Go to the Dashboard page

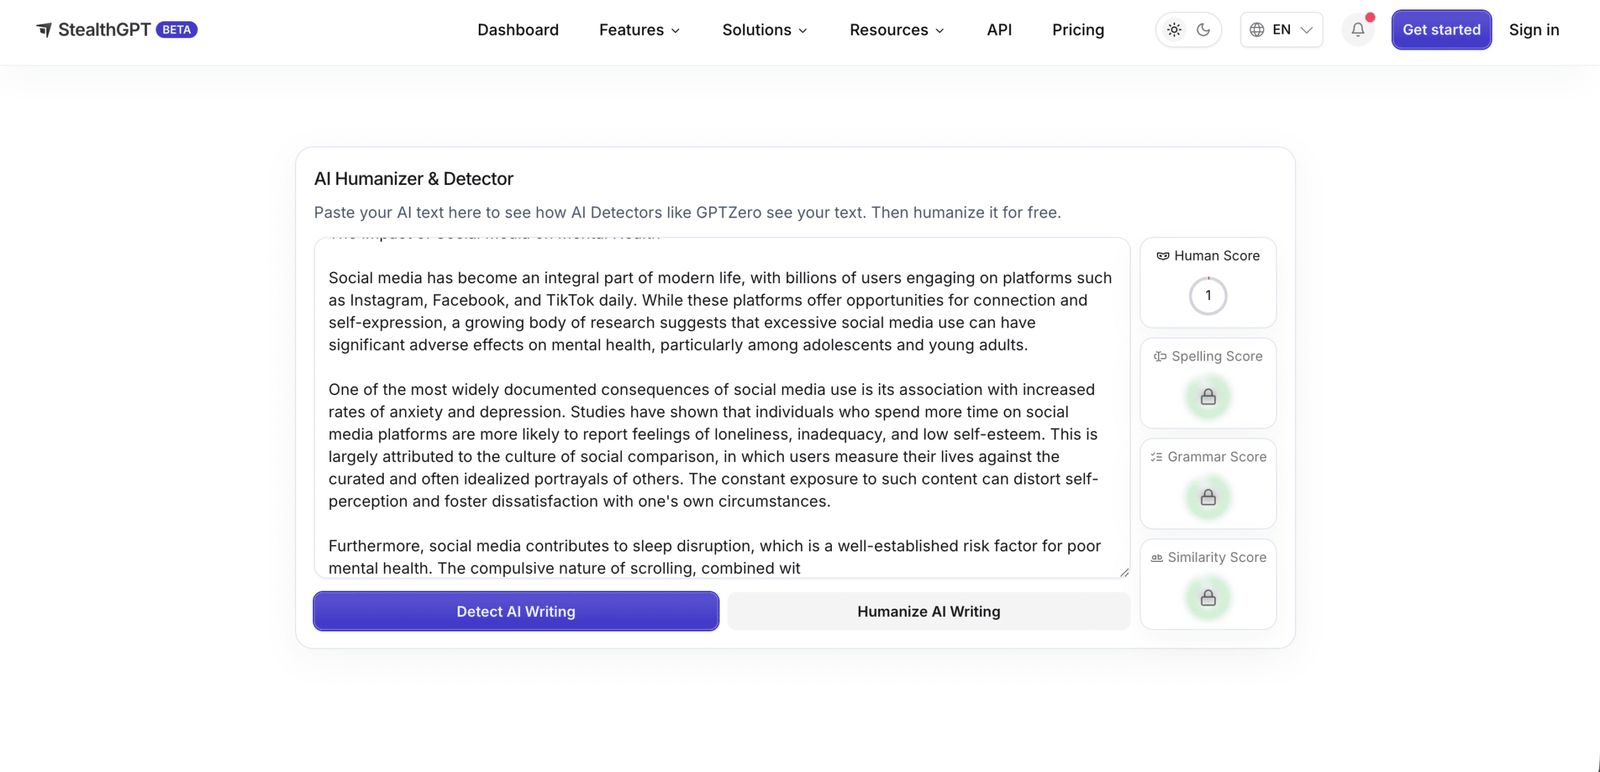pos(518,30)
